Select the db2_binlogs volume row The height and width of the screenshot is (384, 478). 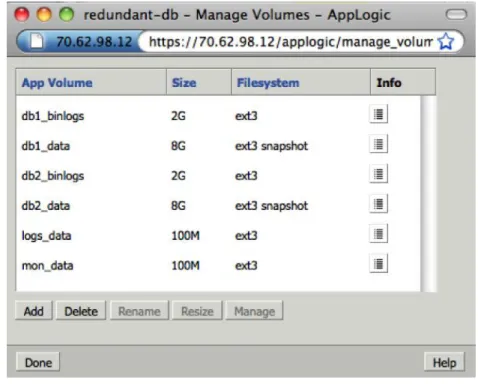(x=218, y=176)
